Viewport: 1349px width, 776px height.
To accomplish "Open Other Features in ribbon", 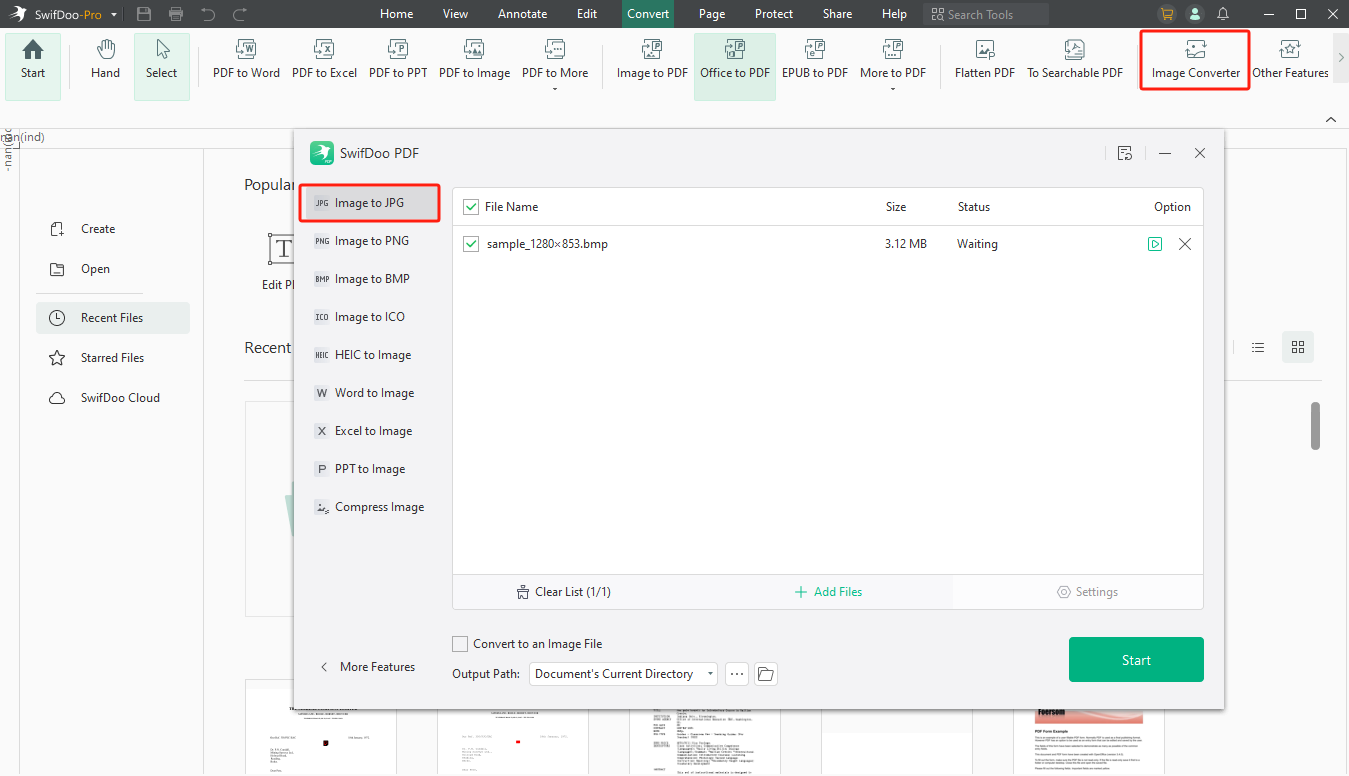I will tap(1290, 60).
